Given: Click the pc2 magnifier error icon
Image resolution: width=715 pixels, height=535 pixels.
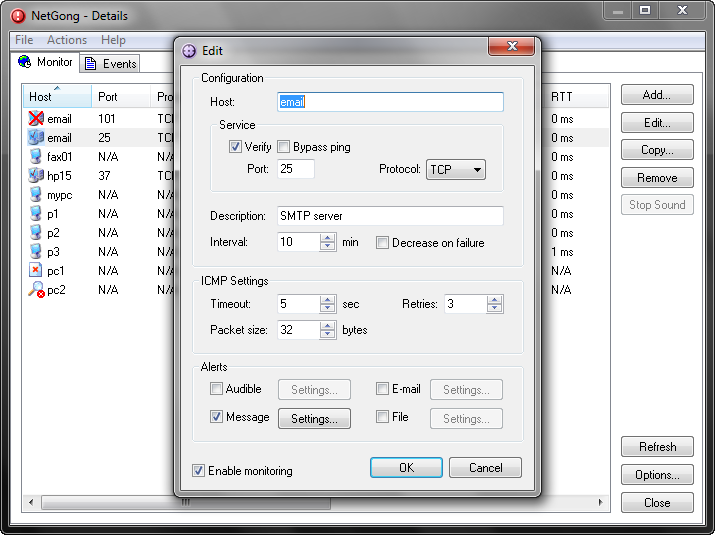Looking at the screenshot, I should pos(36,290).
